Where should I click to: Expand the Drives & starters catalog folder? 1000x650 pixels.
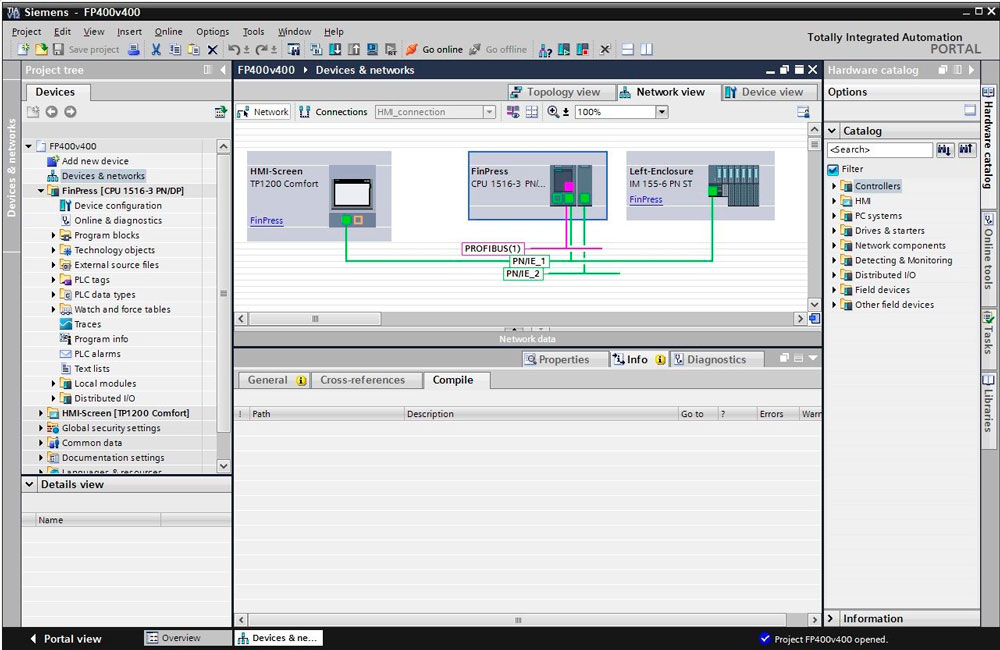coord(834,231)
